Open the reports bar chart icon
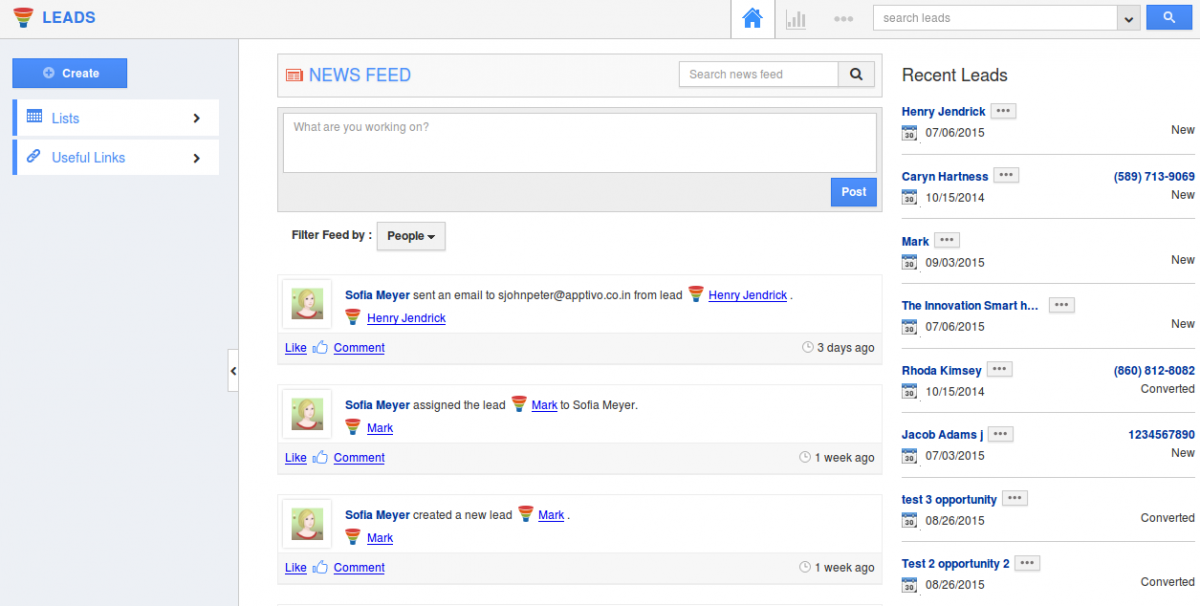The width and height of the screenshot is (1200, 606). click(x=796, y=19)
